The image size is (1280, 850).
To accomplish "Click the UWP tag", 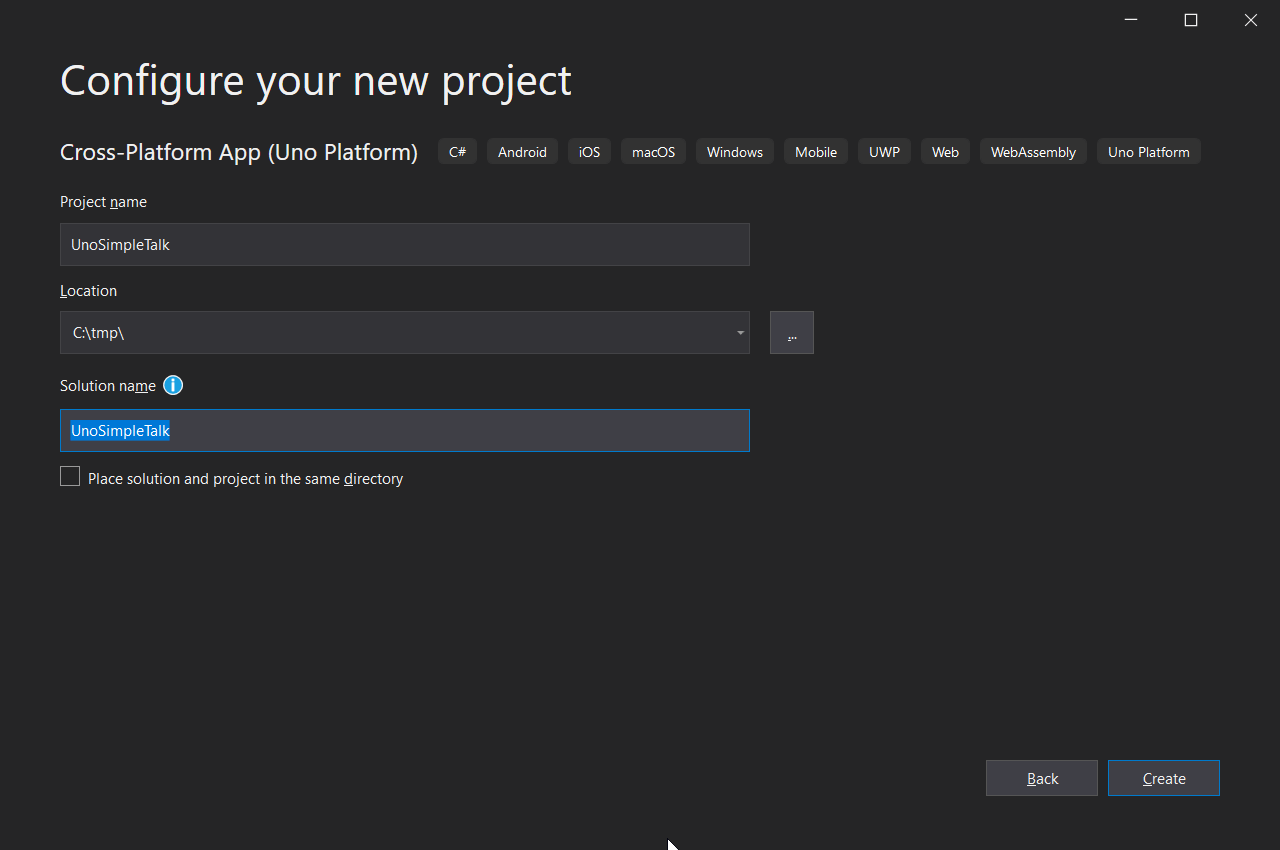I will coord(884,152).
